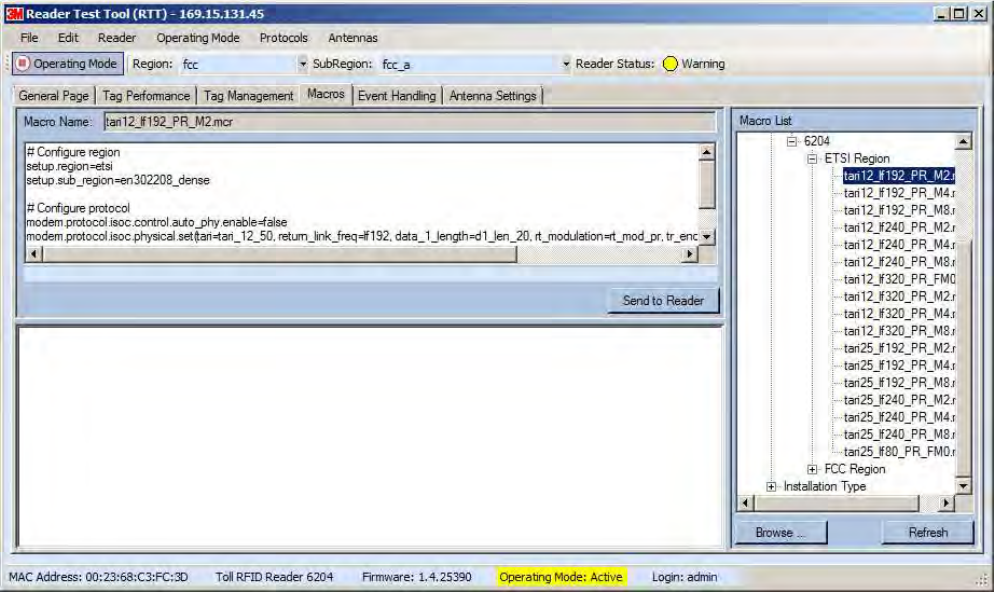
Task: Select macro tari25_lf240_PR_M8 in Macro List
Action: 899,435
